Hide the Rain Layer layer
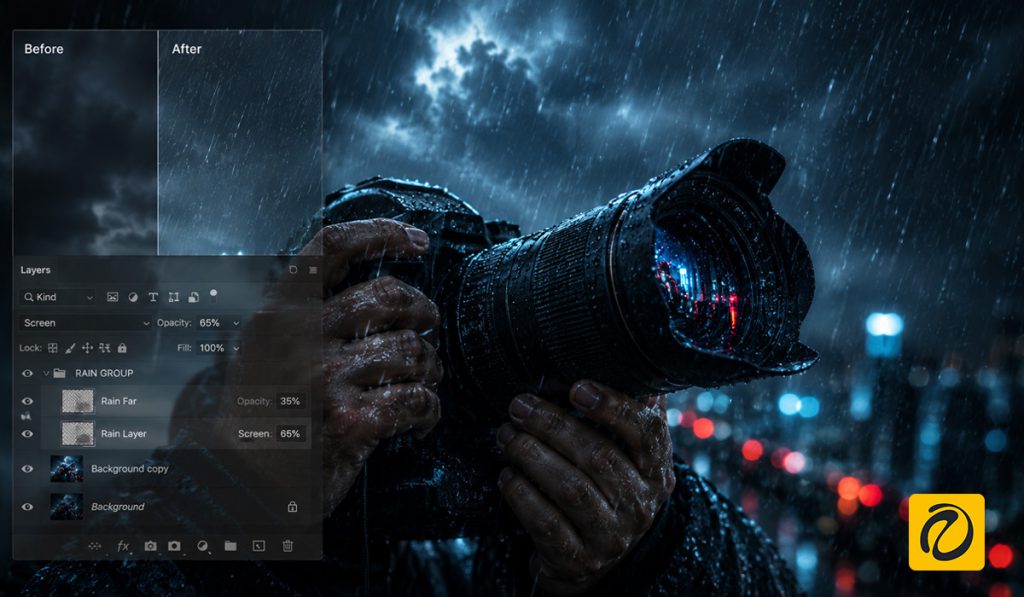This screenshot has height=597, width=1024. pyautogui.click(x=27, y=434)
